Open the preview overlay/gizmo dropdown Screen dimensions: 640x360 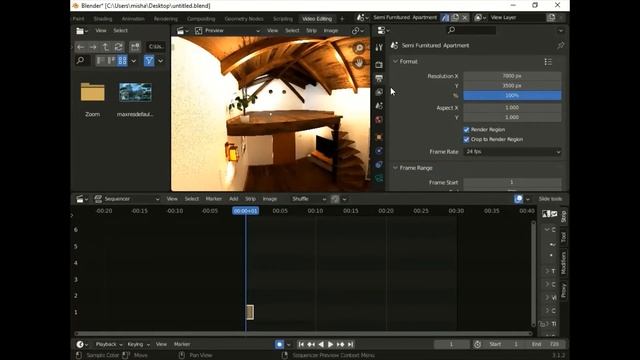pos(358,31)
